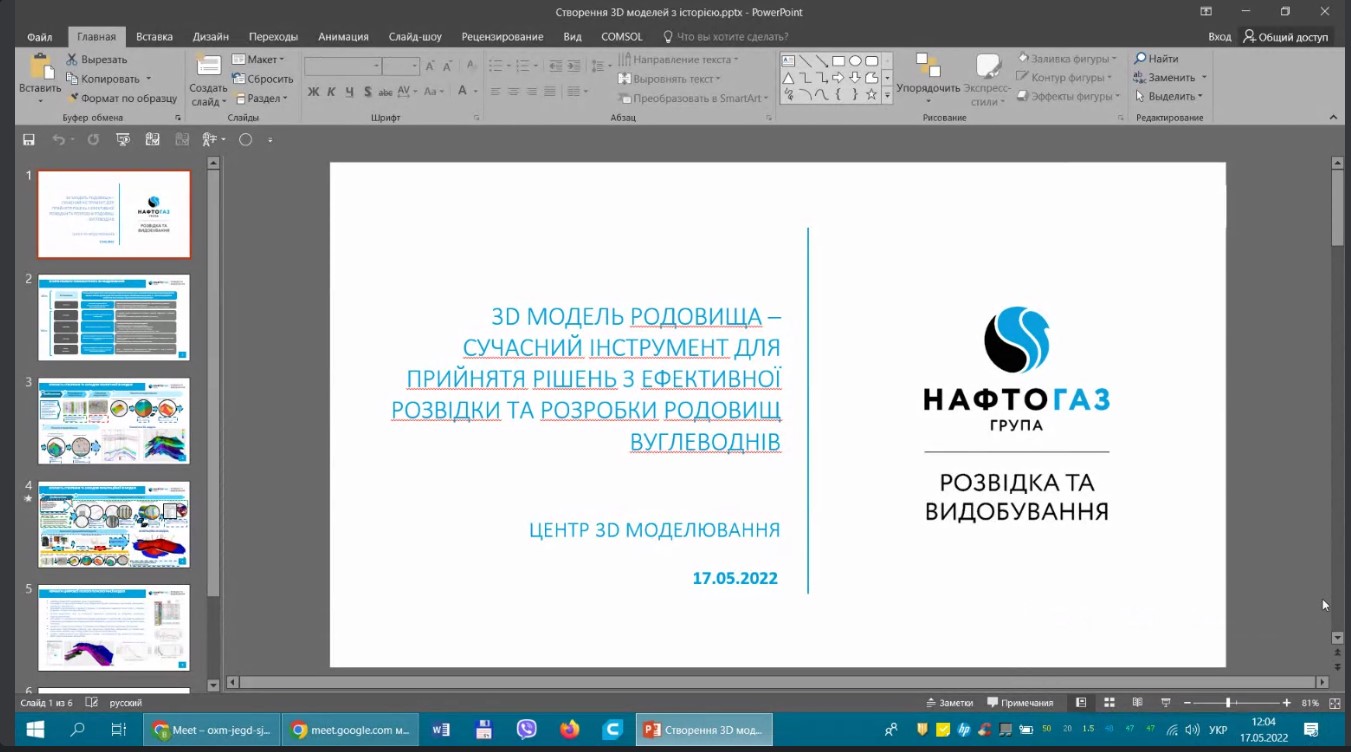Toggle underline formatting (Ч)

point(349,91)
